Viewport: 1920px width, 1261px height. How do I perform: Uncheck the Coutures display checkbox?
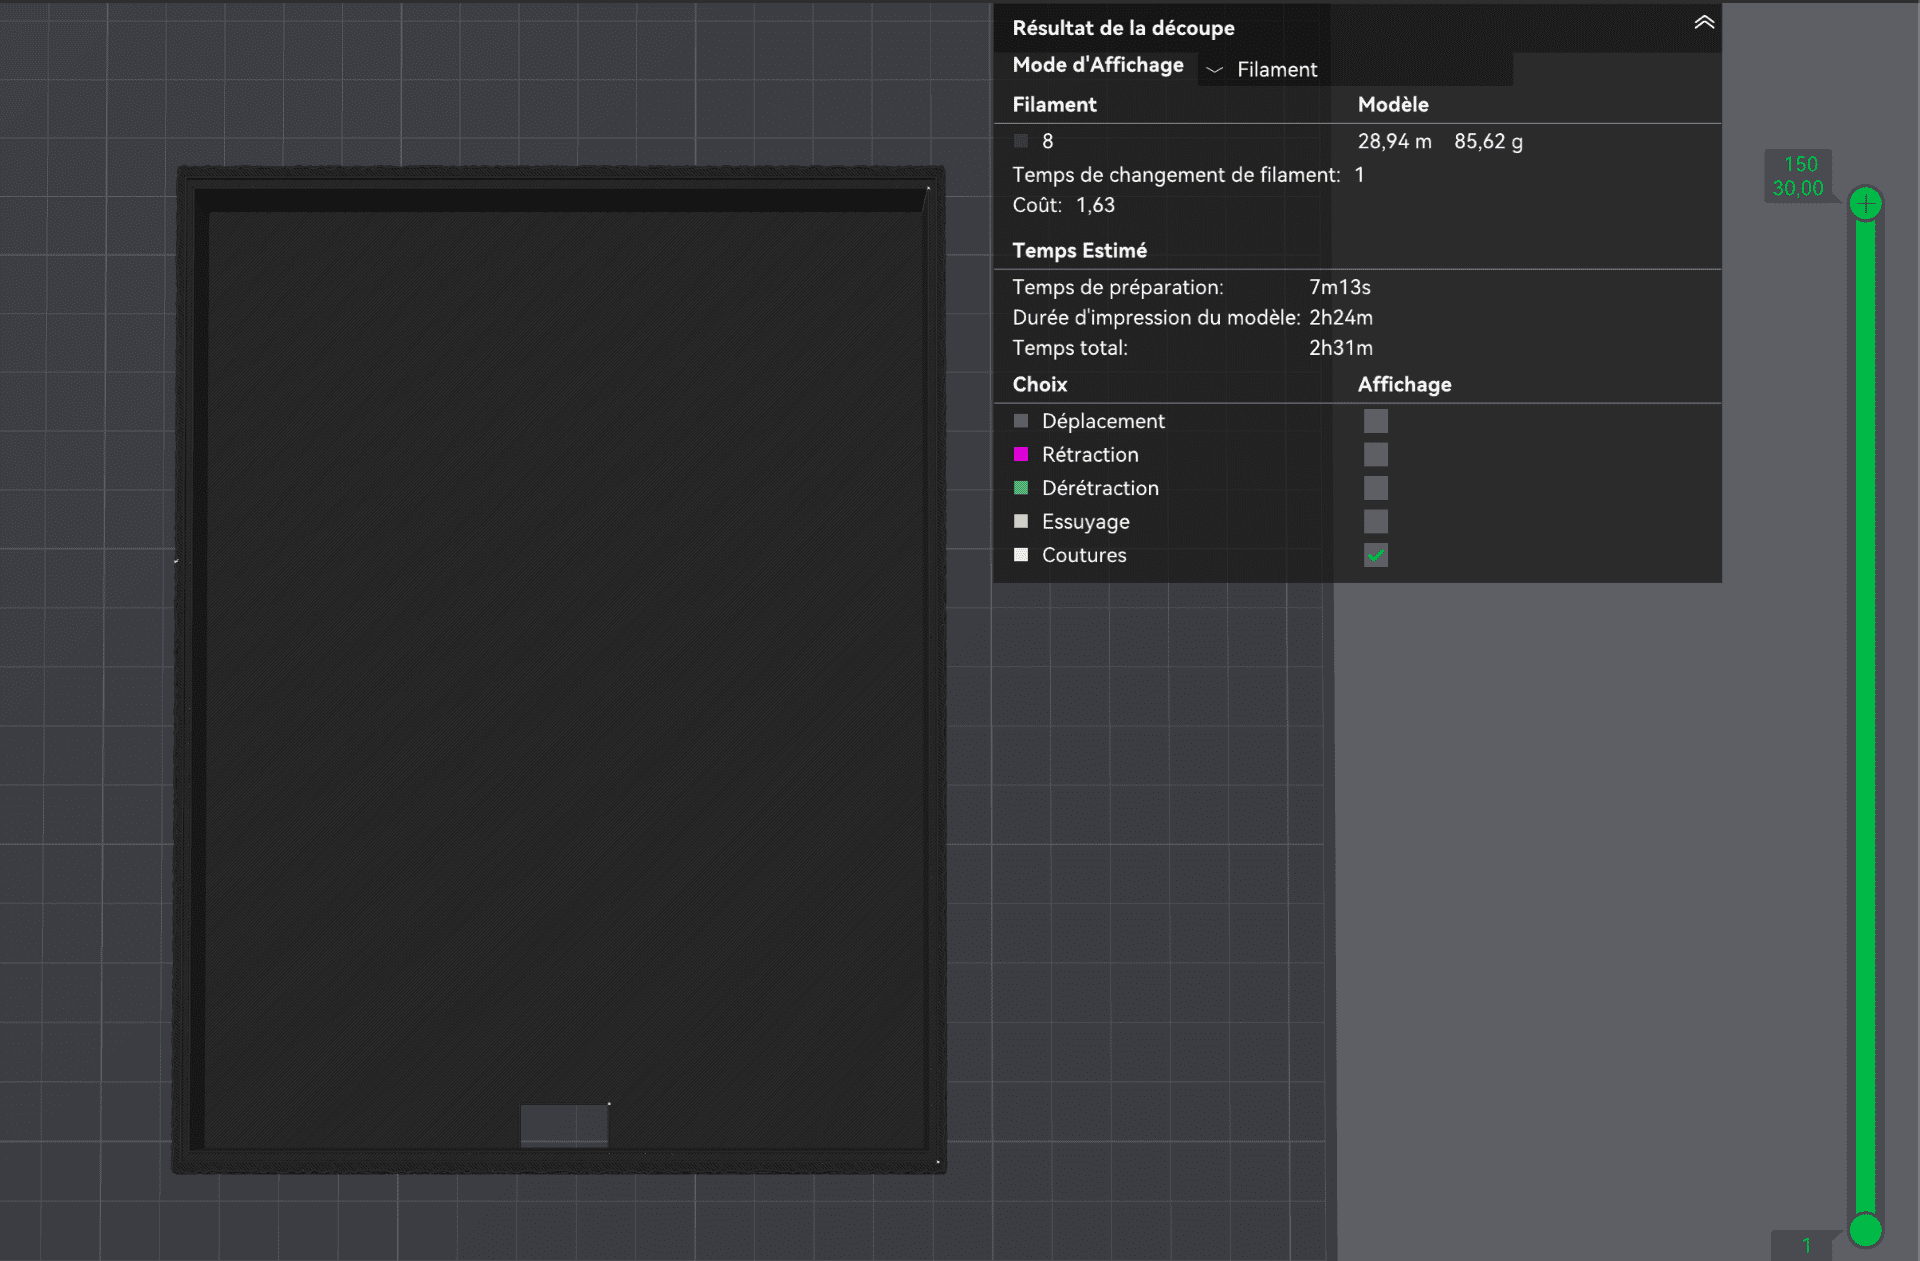coord(1375,555)
